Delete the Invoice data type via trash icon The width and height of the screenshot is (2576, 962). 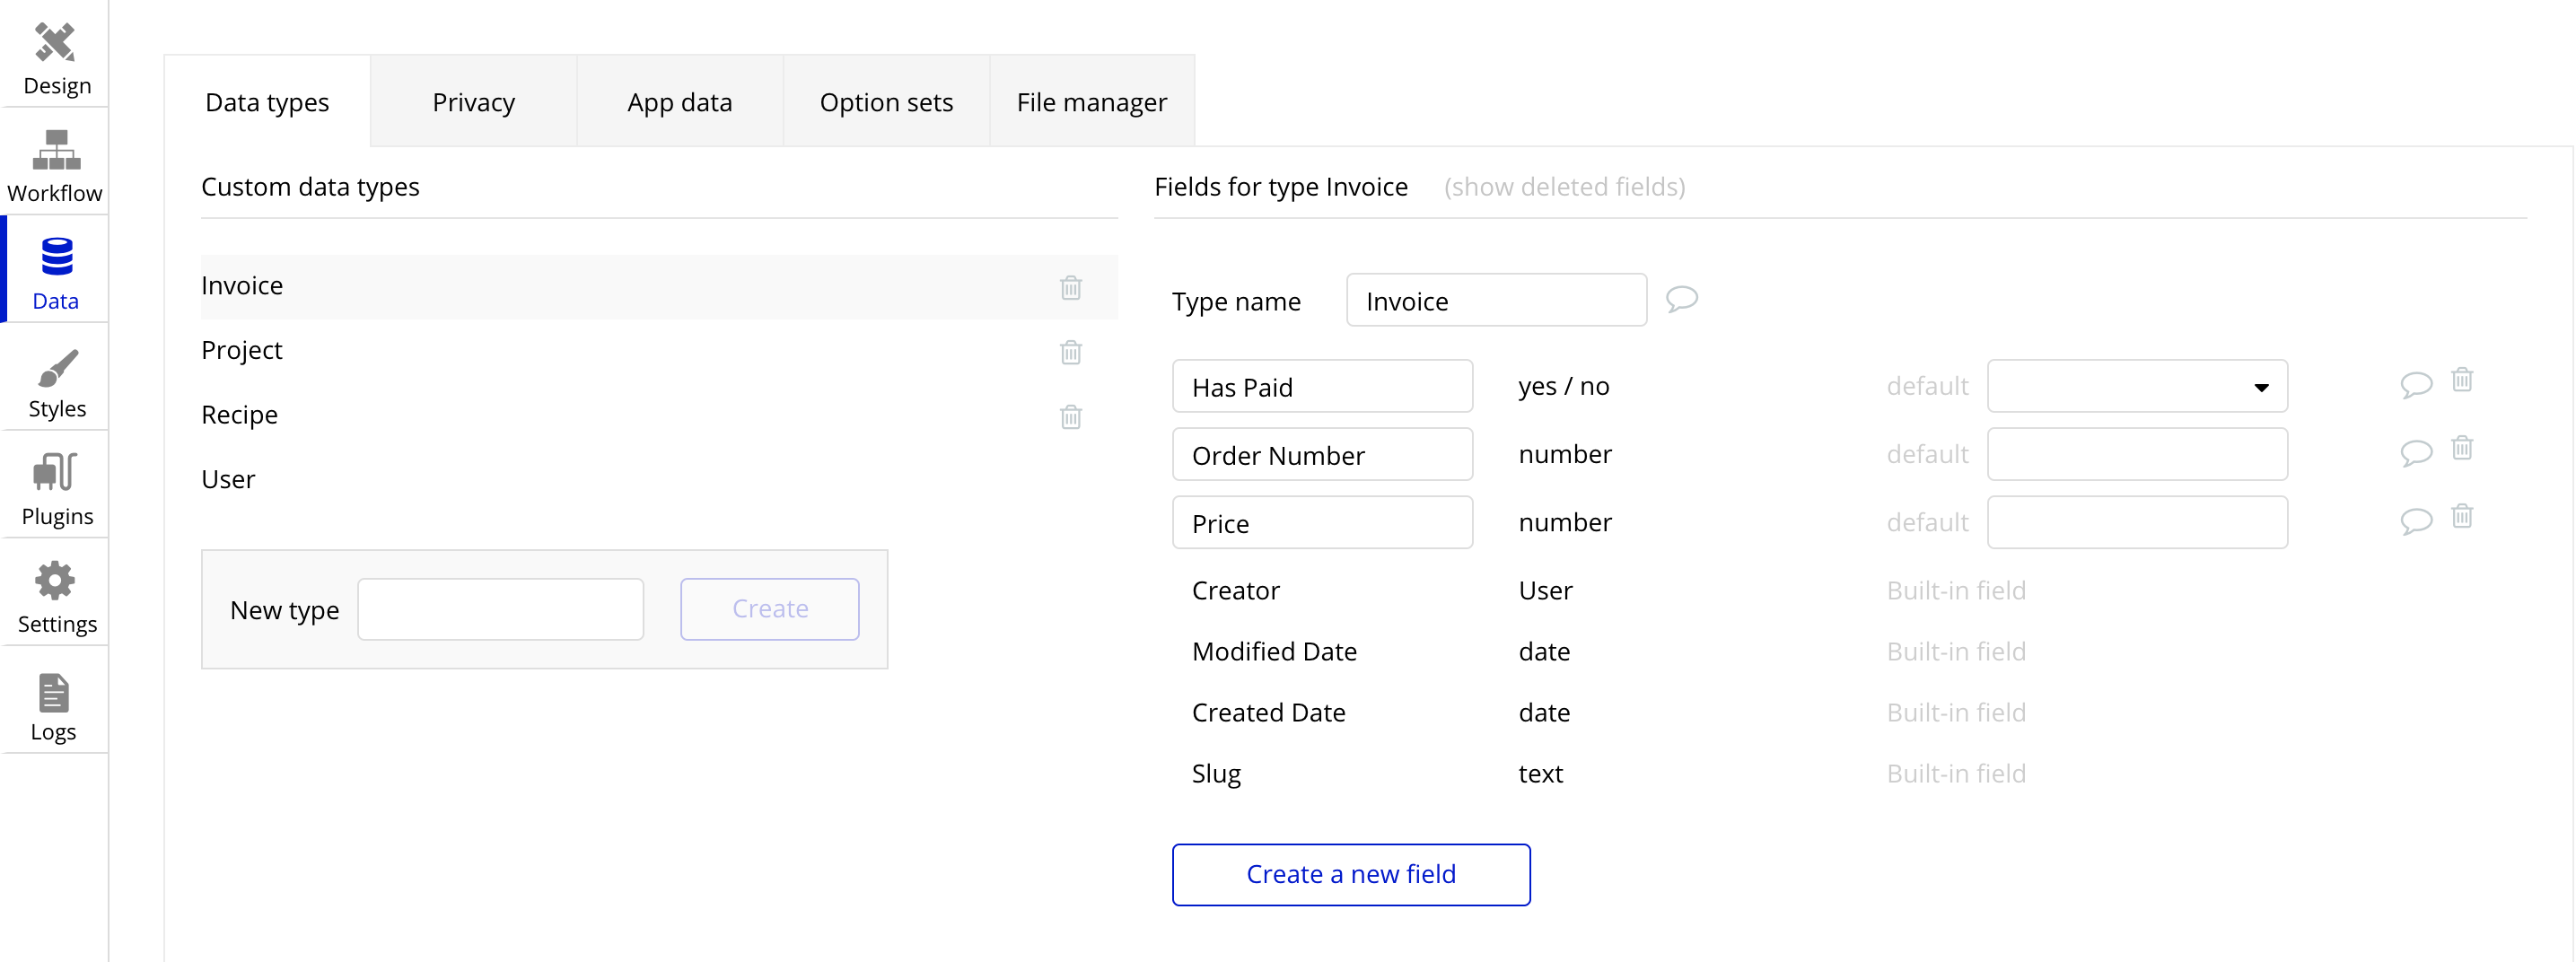click(x=1071, y=287)
